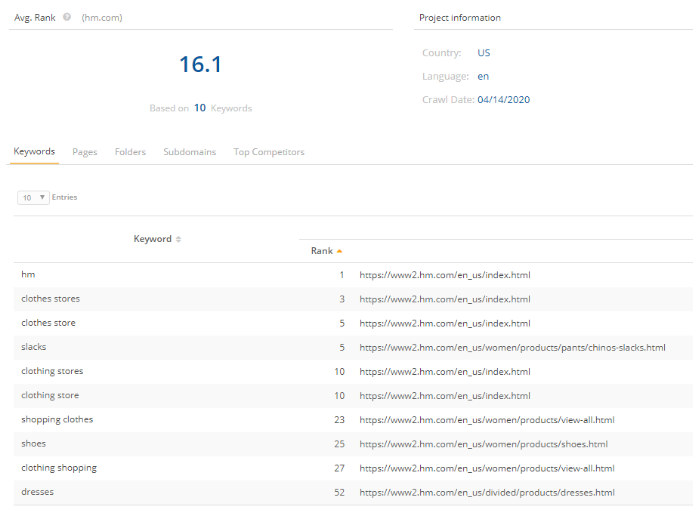
Task: Select the 'shopping clothes' keyword cell
Action: tap(57, 419)
